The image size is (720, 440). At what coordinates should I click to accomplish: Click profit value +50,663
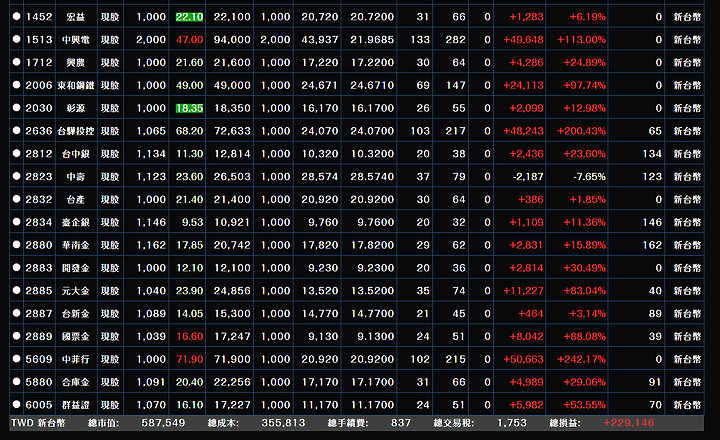pyautogui.click(x=523, y=359)
